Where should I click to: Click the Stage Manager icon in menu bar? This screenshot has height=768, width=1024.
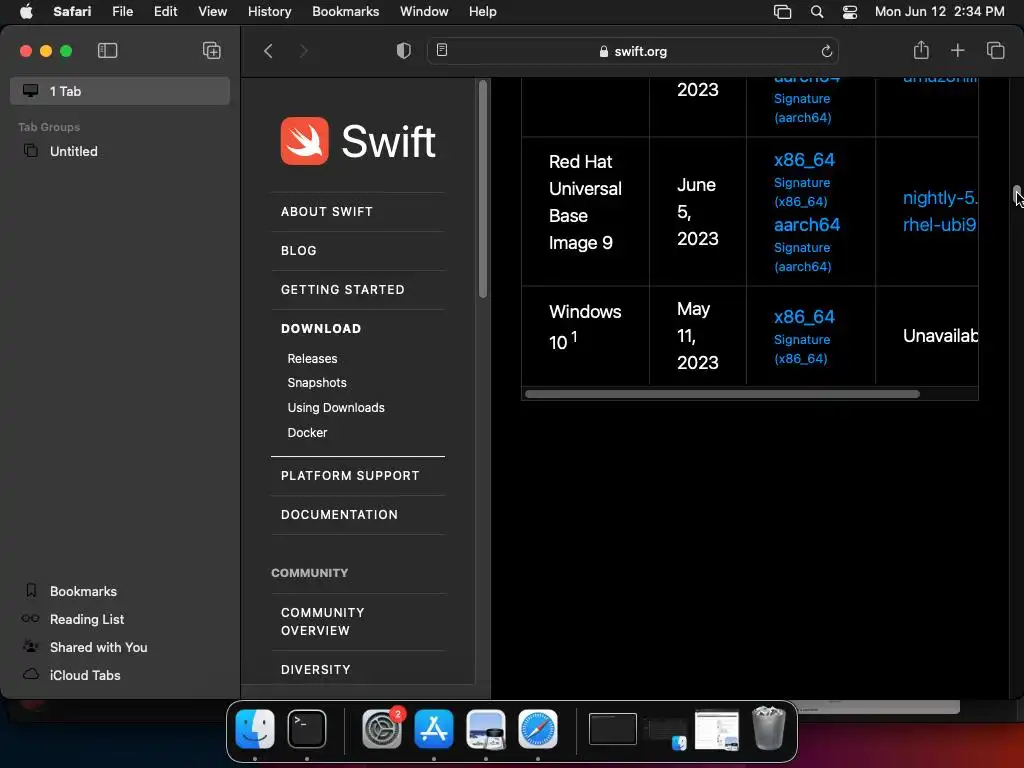782,12
